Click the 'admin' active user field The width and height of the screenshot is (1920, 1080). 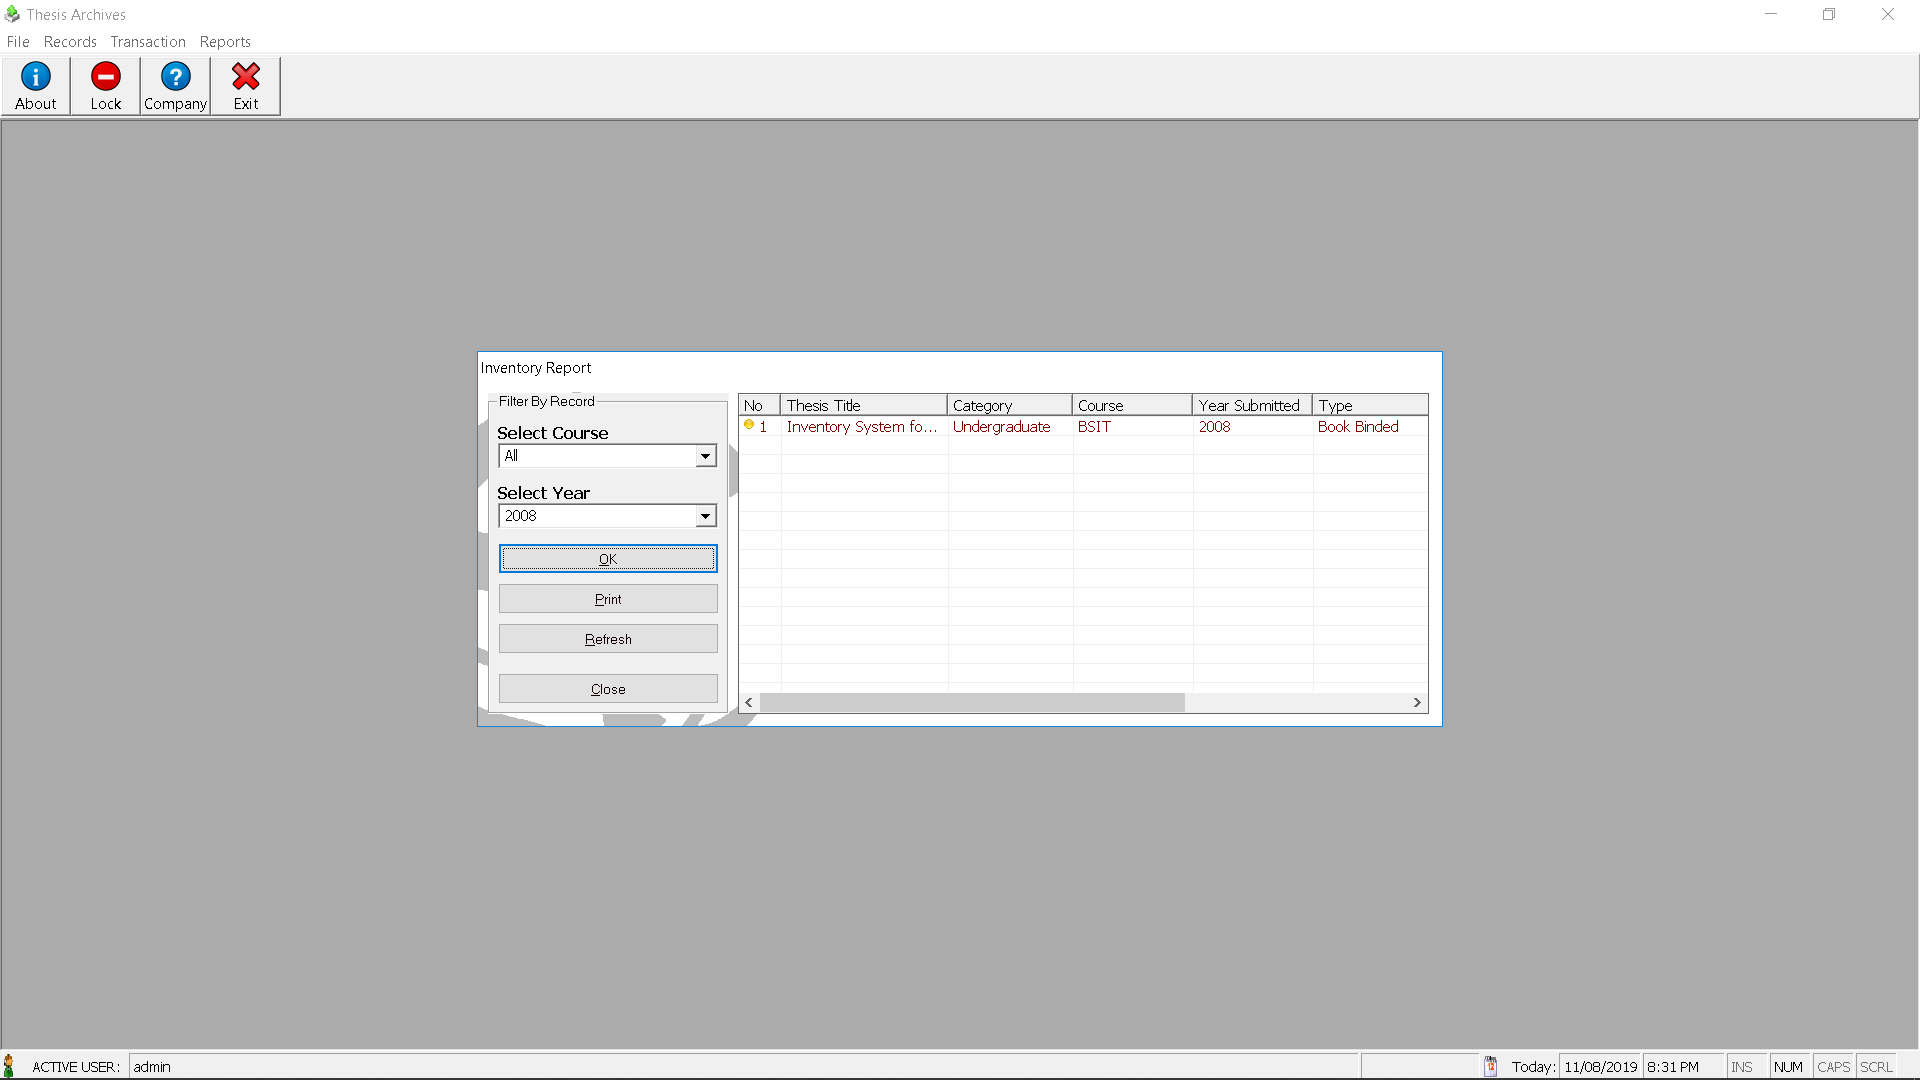744,1067
